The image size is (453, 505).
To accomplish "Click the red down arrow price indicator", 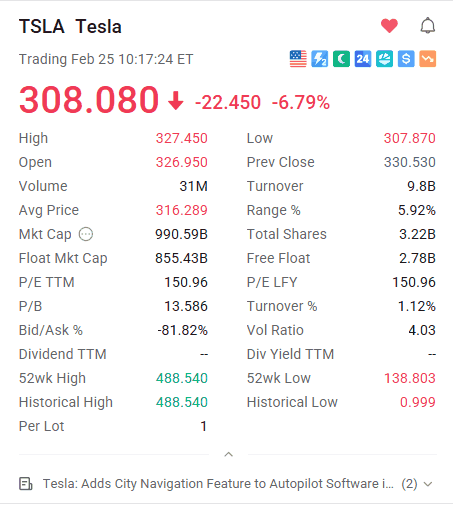I will pyautogui.click(x=176, y=101).
